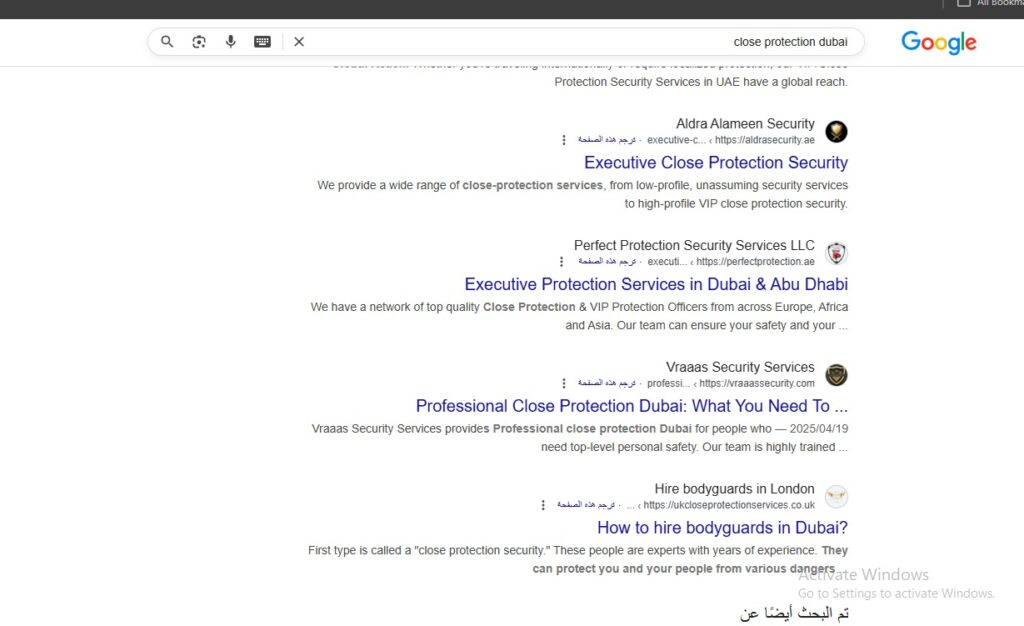Click the Vraaas Security Services favicon
The image size is (1024, 626).
point(836,375)
